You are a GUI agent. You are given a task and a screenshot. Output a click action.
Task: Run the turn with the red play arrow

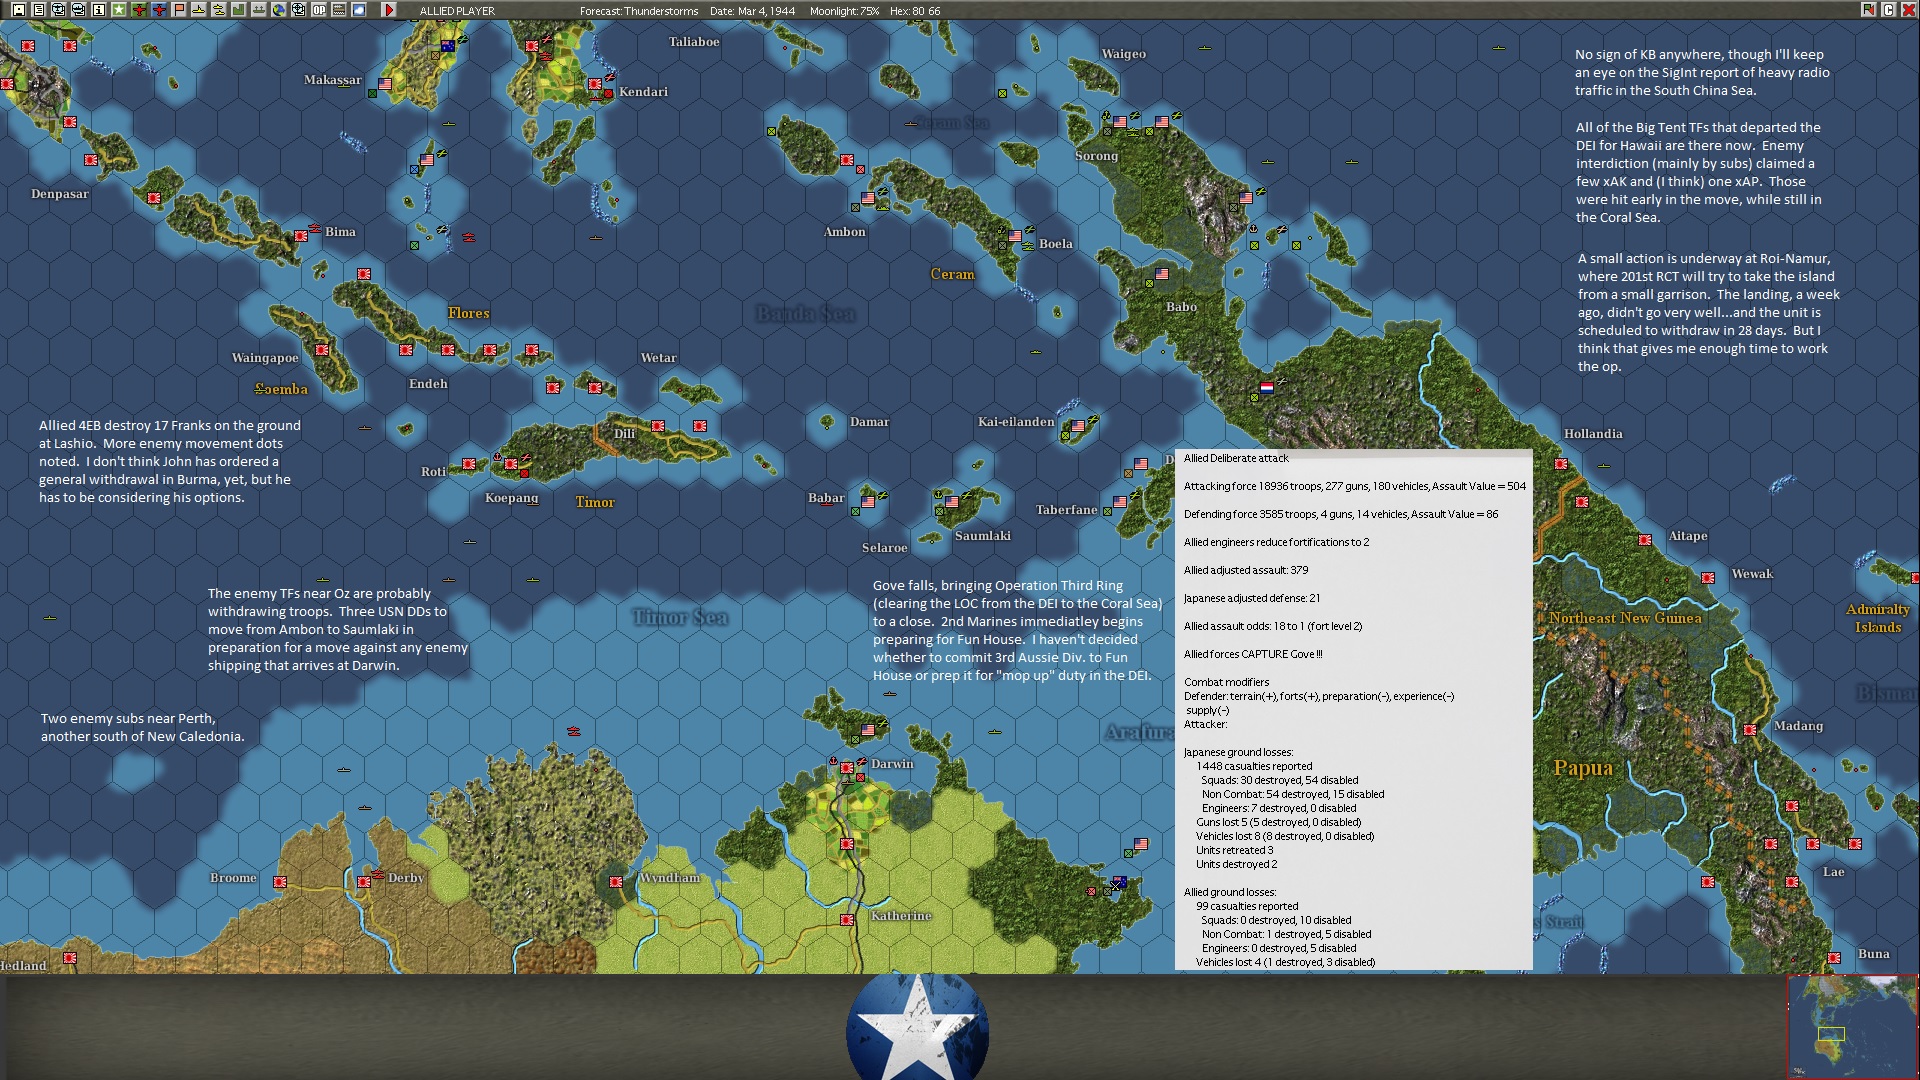[x=388, y=10]
